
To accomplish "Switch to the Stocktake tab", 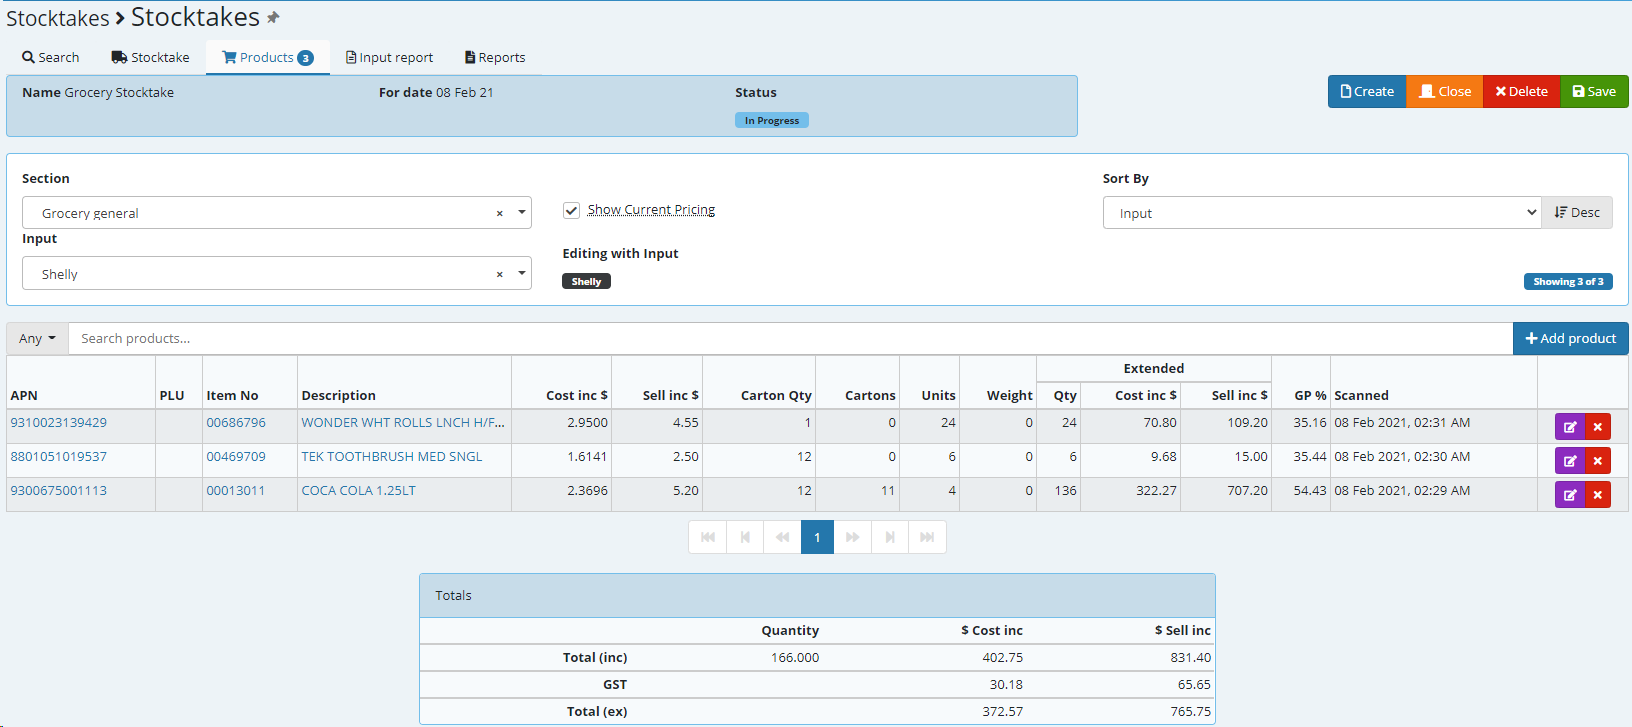I will [150, 57].
